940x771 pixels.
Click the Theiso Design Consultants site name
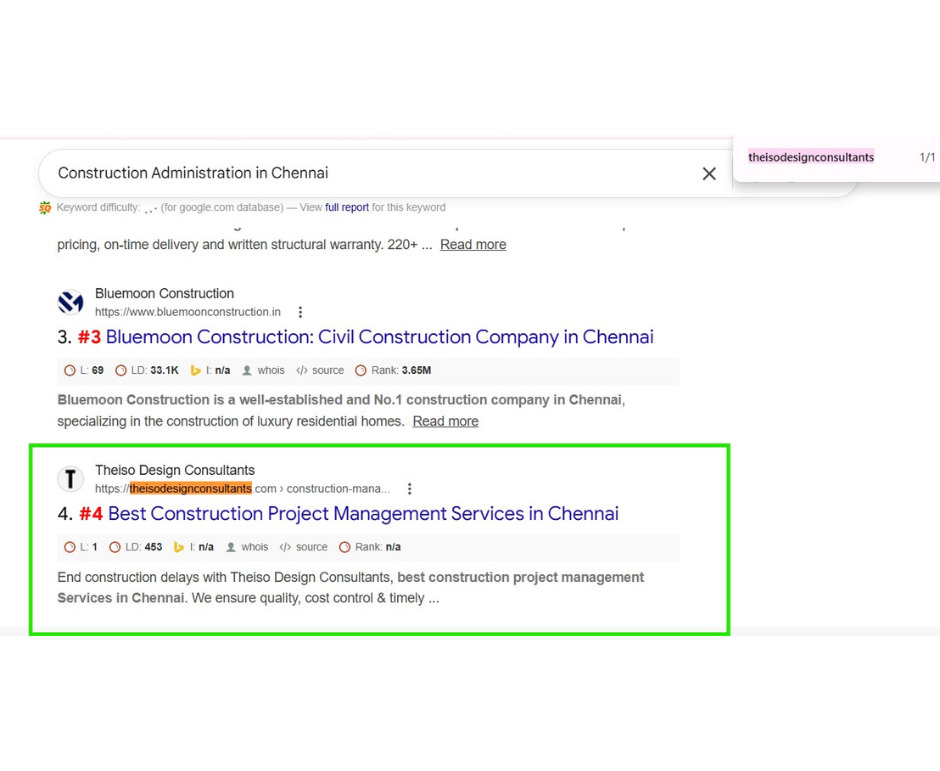tap(175, 470)
